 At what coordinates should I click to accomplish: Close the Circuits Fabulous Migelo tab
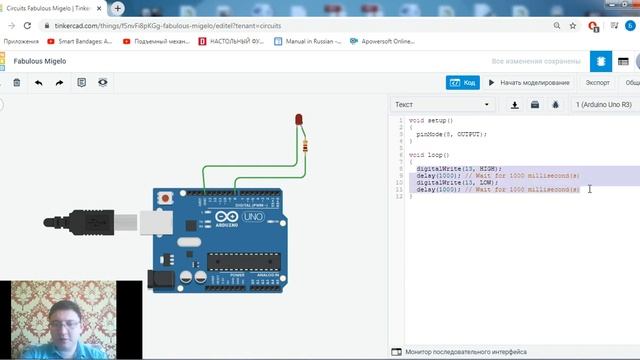[x=99, y=8]
